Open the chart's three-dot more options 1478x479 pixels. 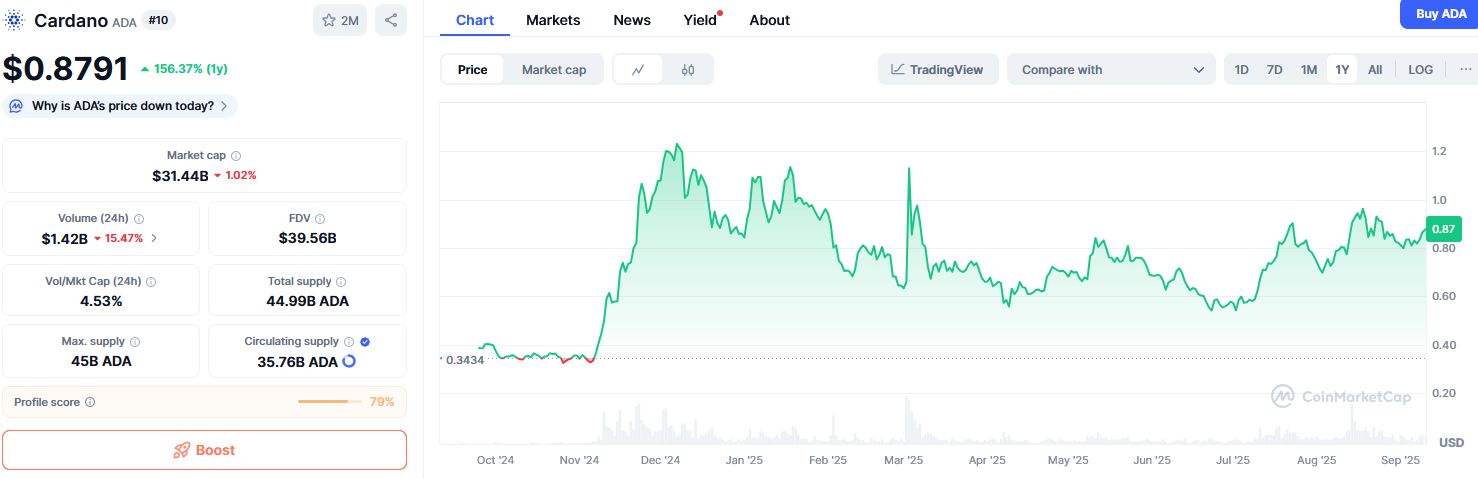point(1465,69)
